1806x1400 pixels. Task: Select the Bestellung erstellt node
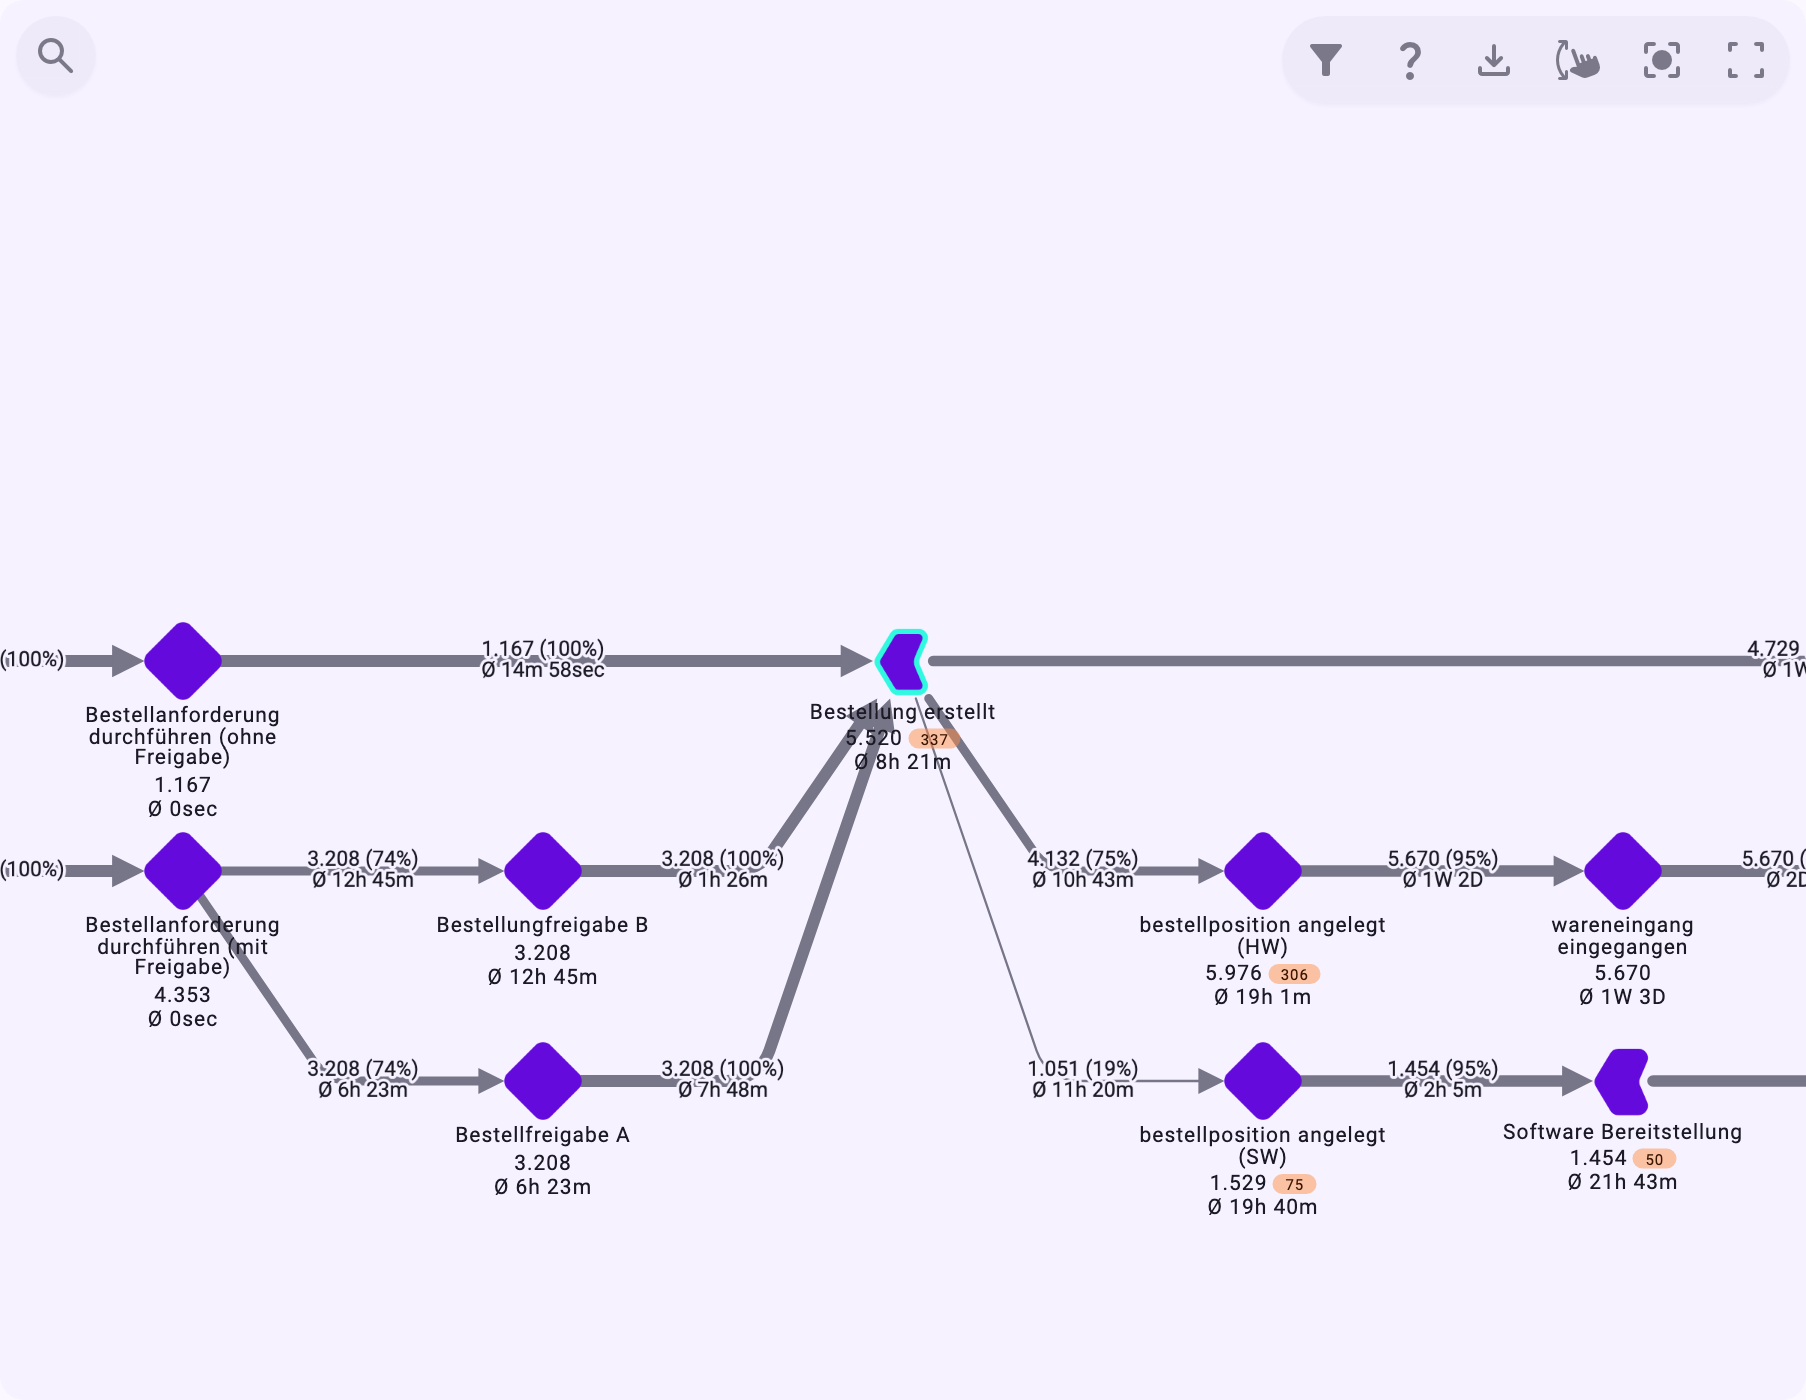(x=903, y=661)
